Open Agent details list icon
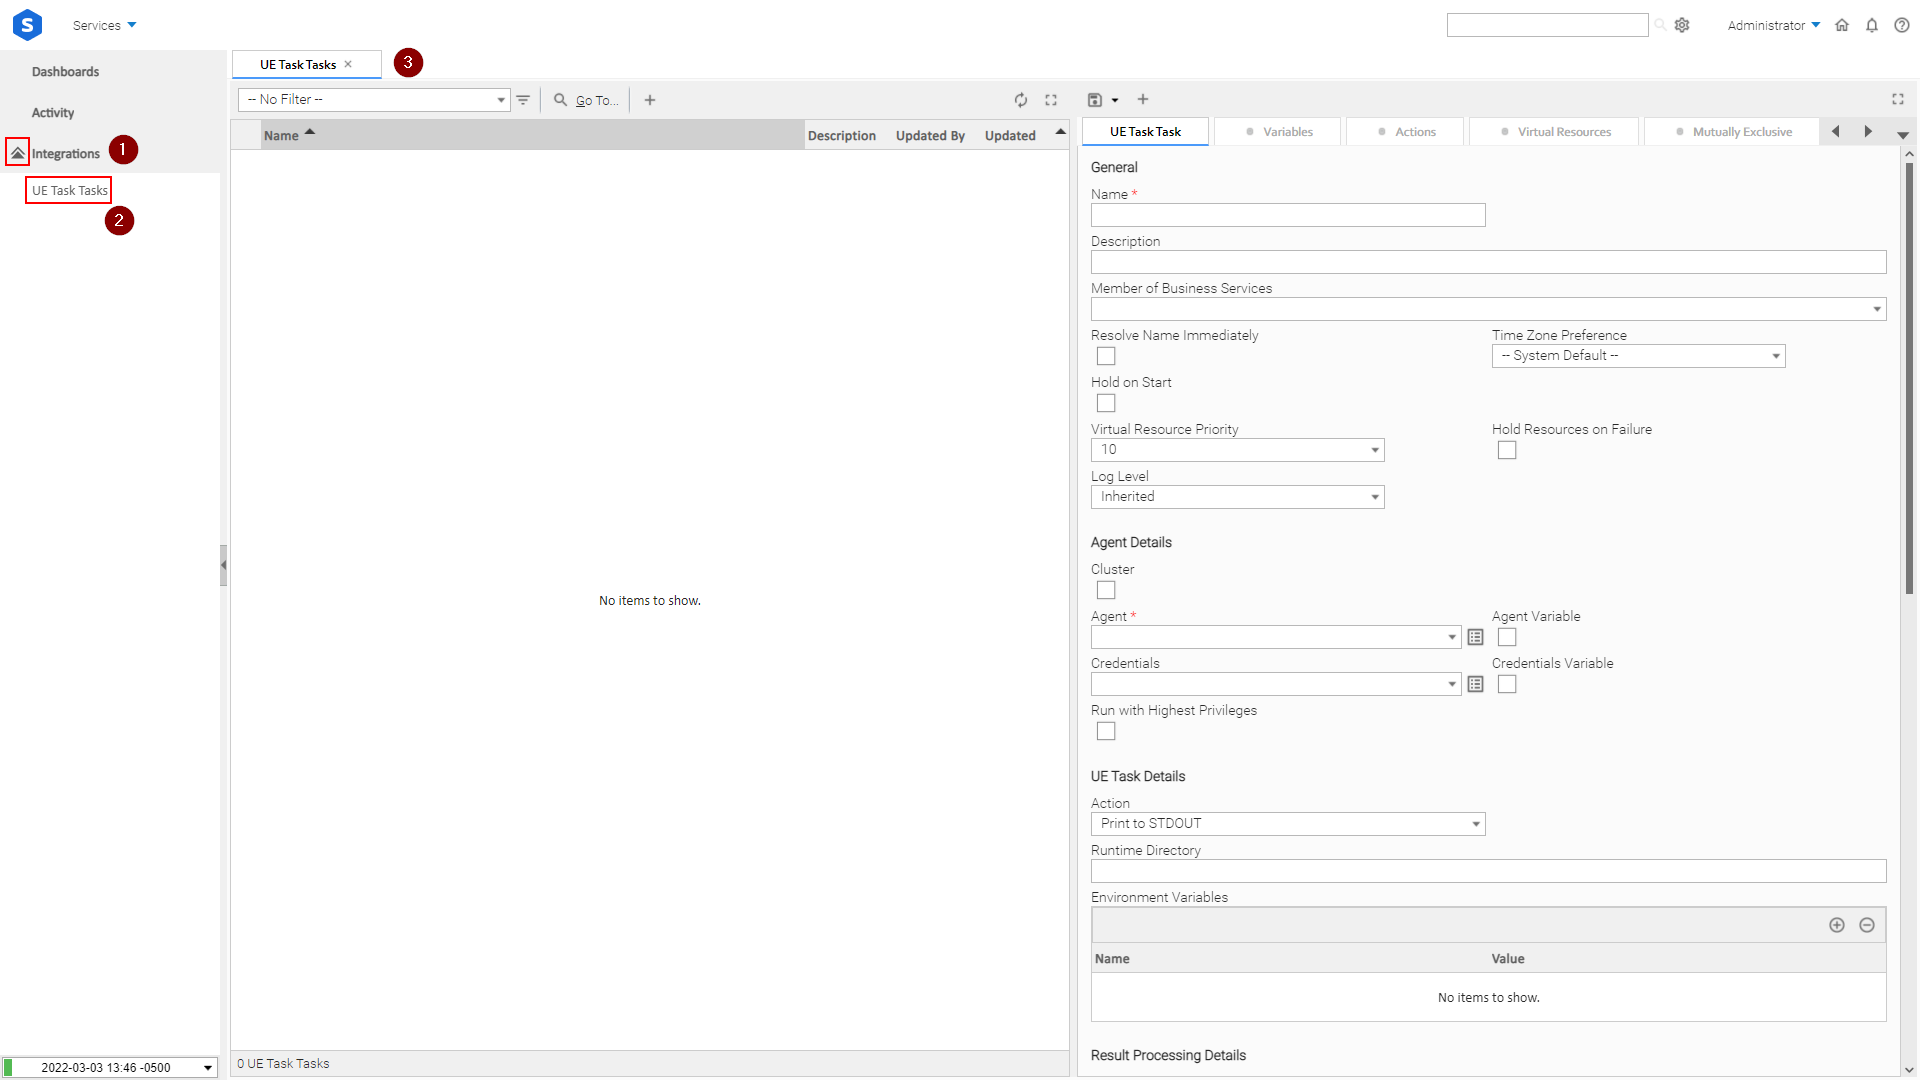This screenshot has height=1080, width=1920. [x=1475, y=637]
